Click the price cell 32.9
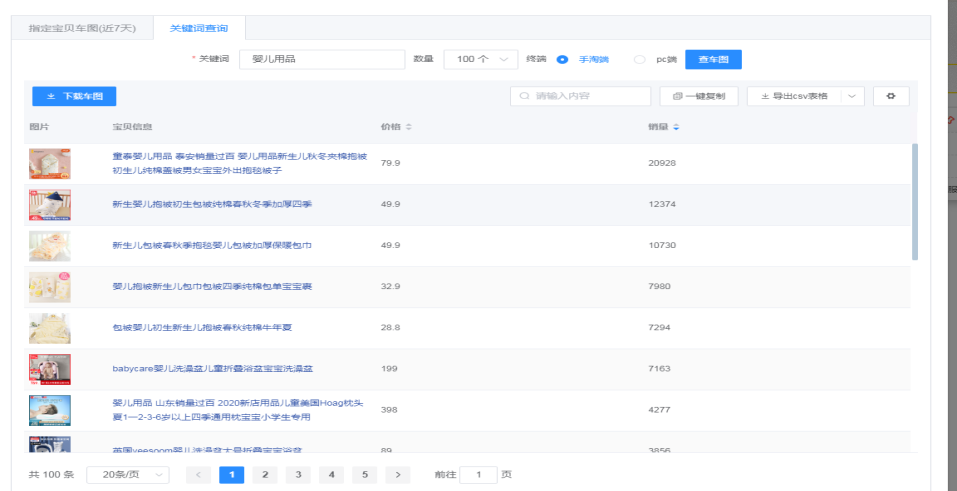This screenshot has width=957, height=491. (391, 286)
